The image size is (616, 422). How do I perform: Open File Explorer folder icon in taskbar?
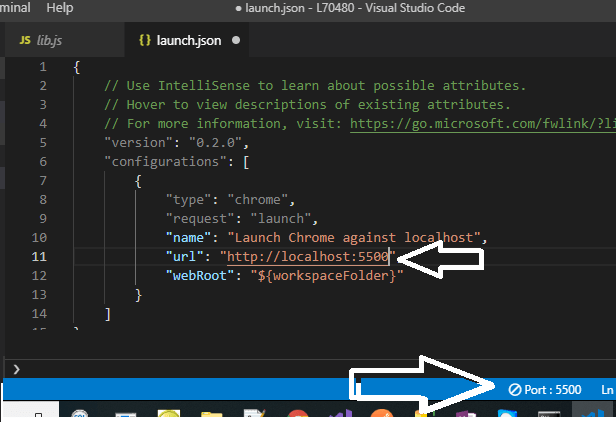(211, 412)
